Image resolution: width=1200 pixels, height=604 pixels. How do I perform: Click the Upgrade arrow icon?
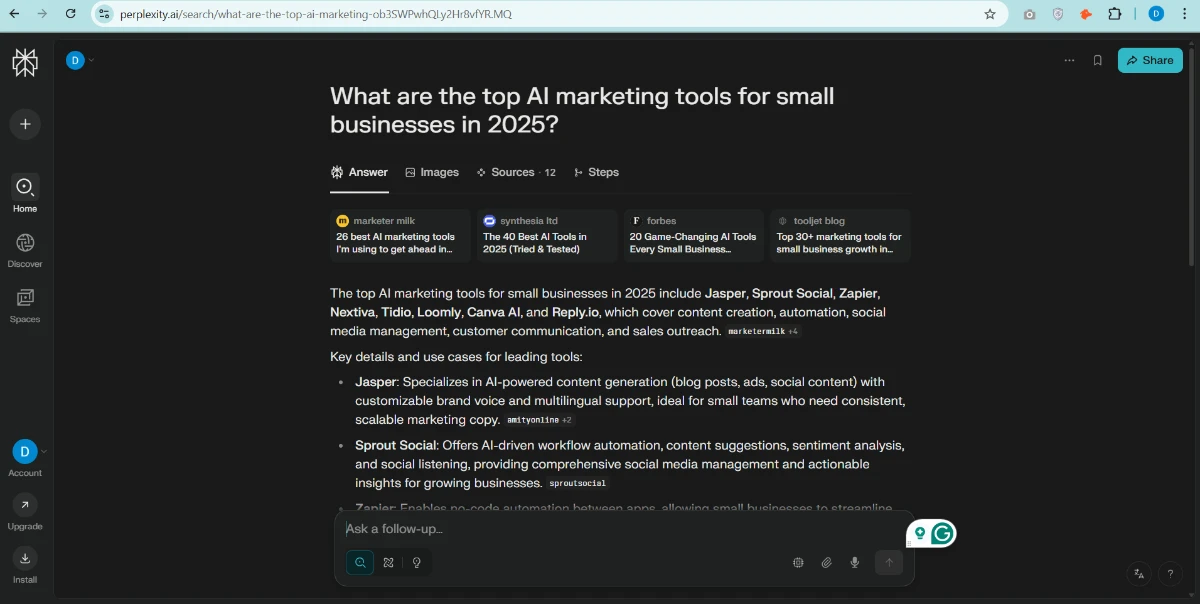[25, 505]
